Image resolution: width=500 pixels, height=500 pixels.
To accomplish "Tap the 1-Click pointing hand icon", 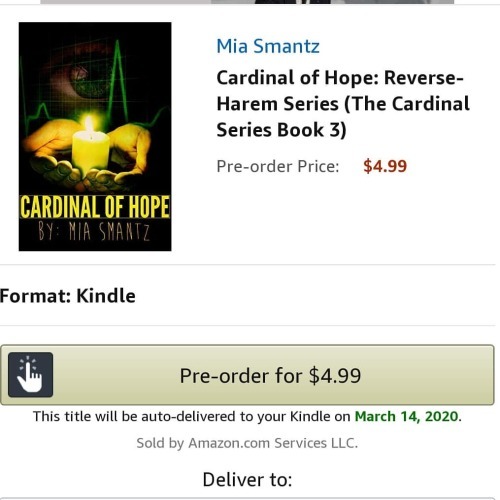I will [x=30, y=375].
